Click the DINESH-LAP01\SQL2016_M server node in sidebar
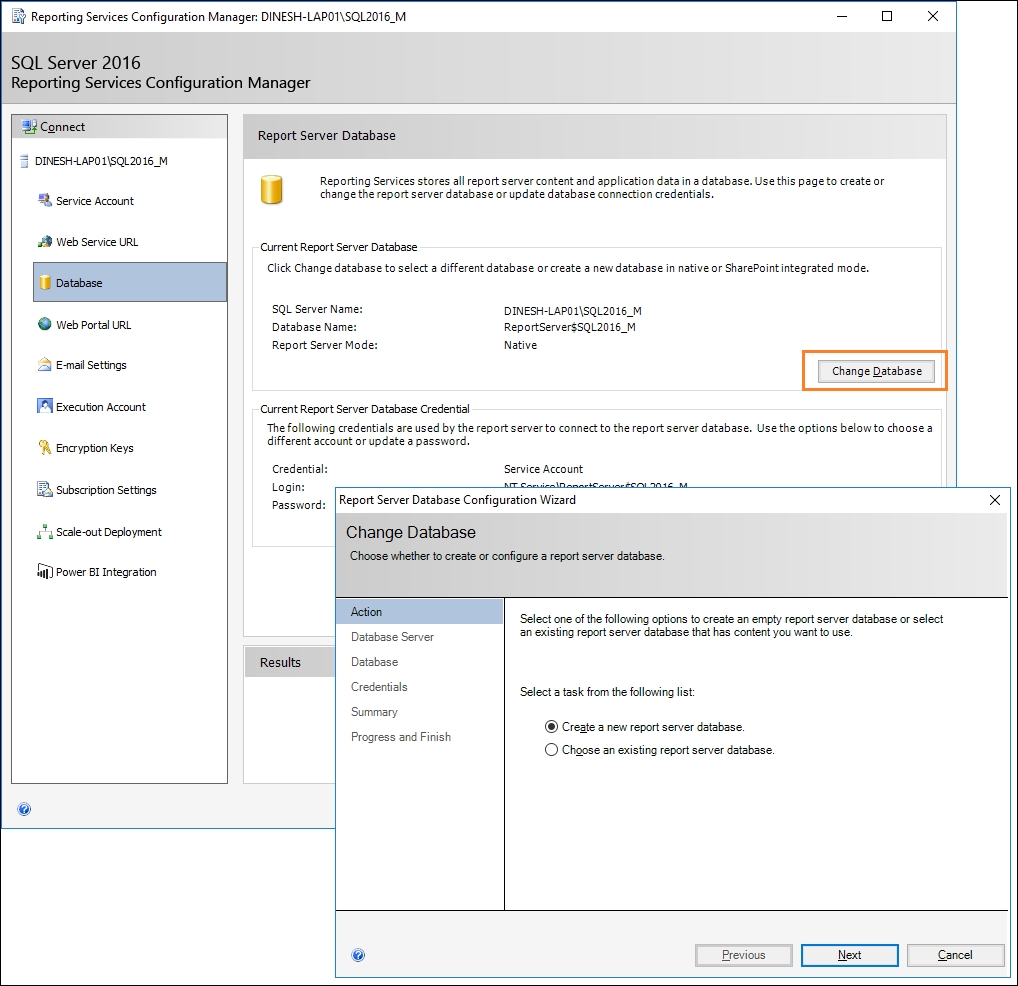The image size is (1018, 986). point(101,161)
